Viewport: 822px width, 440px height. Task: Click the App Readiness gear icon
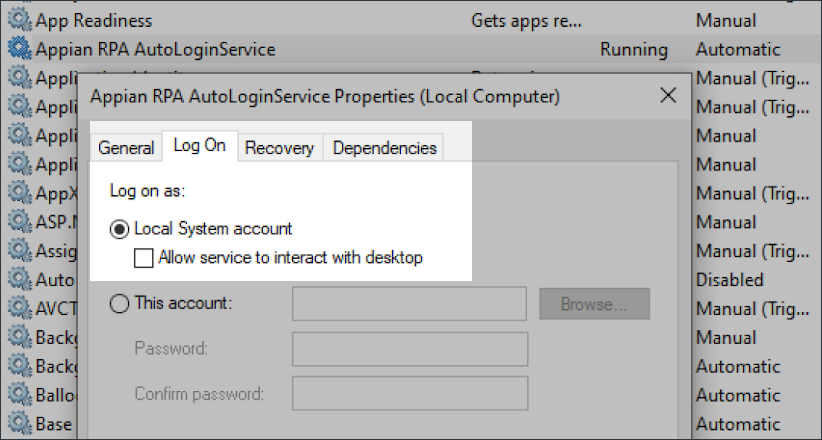pos(20,20)
